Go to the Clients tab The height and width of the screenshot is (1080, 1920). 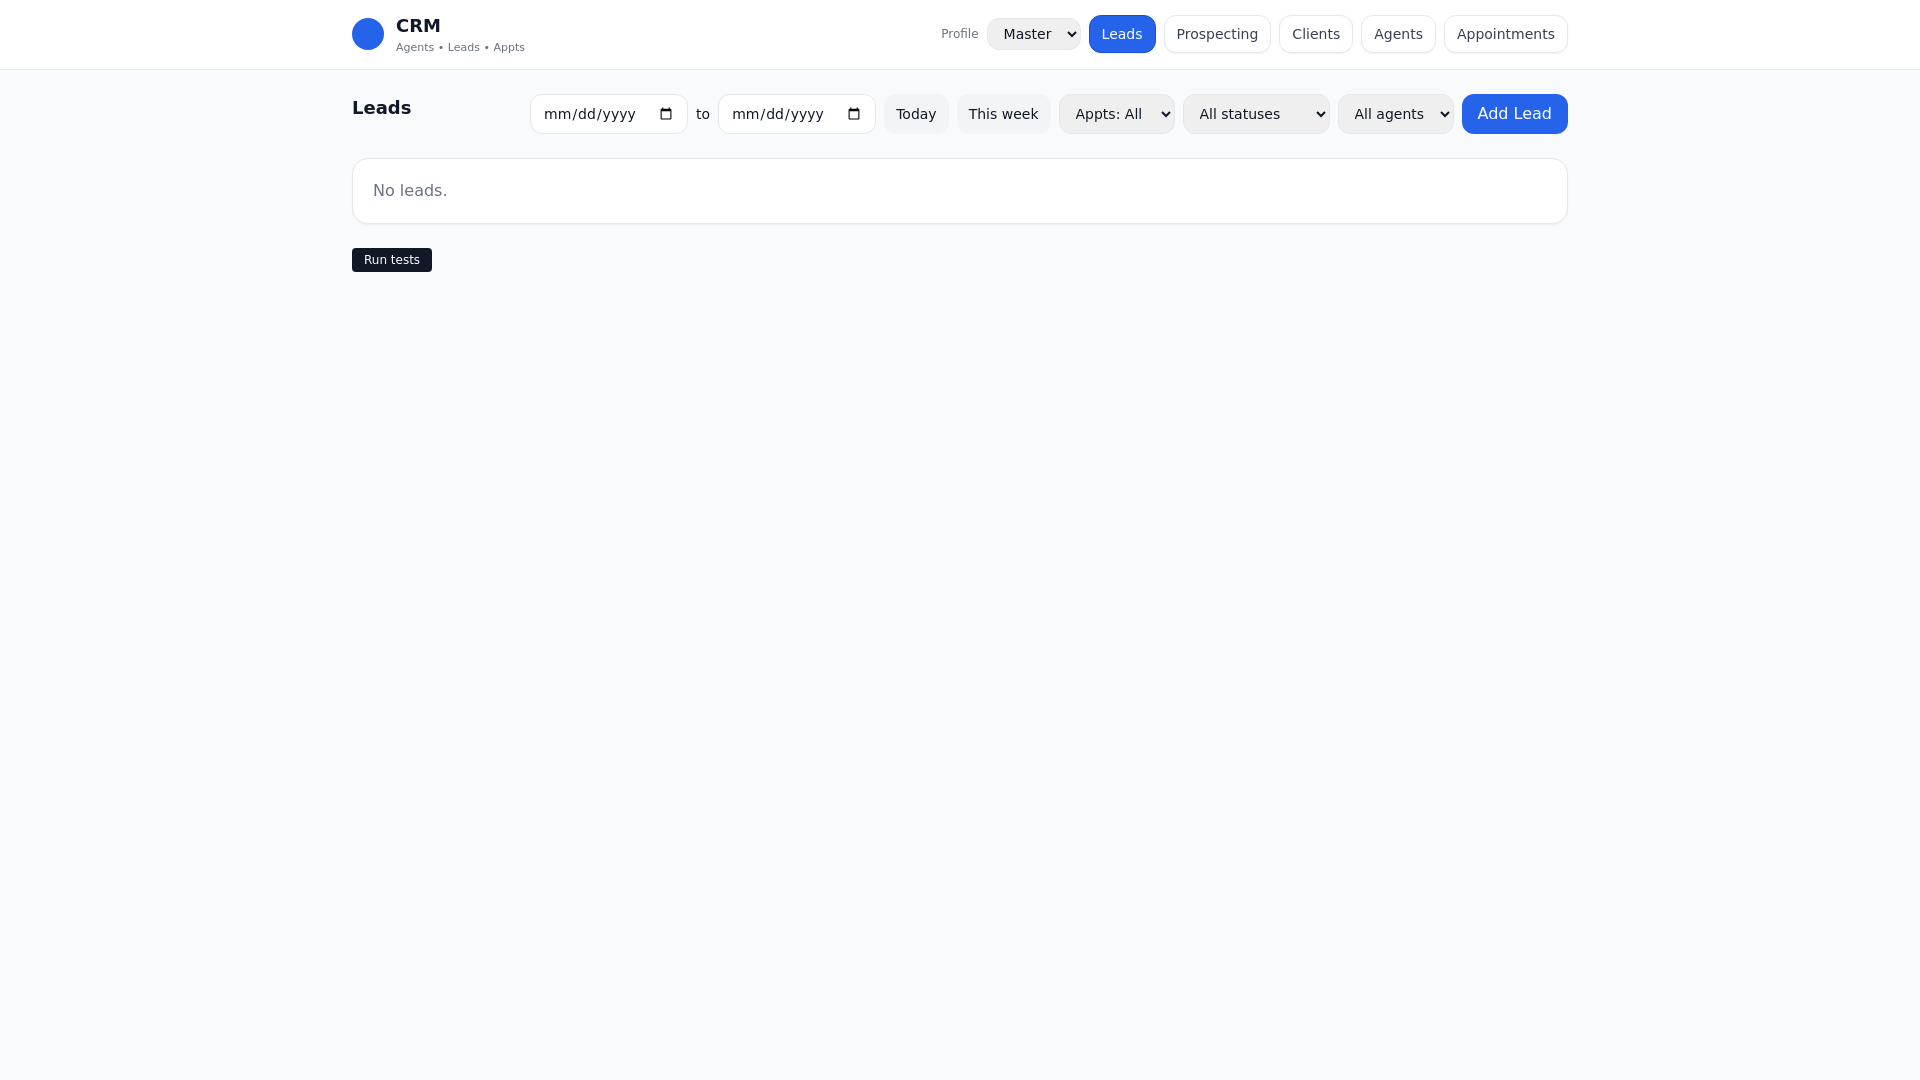tap(1315, 34)
